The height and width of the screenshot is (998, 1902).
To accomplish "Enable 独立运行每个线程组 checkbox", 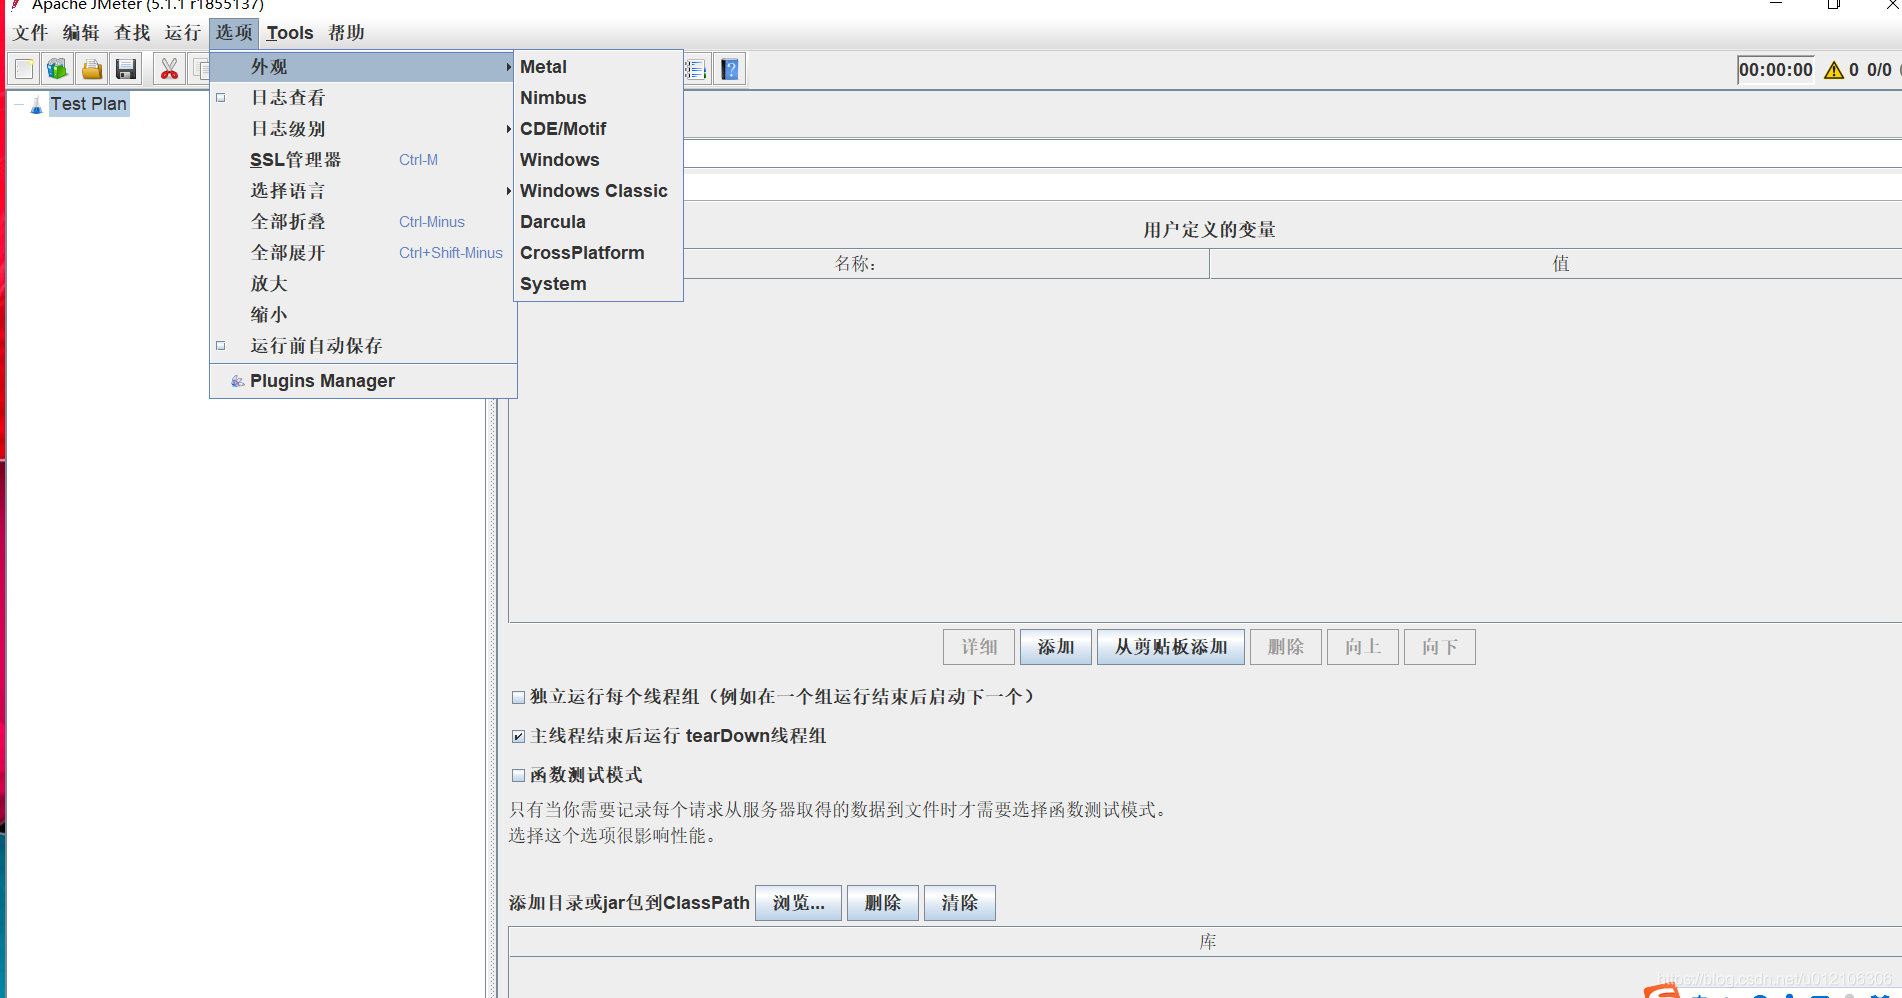I will point(518,697).
